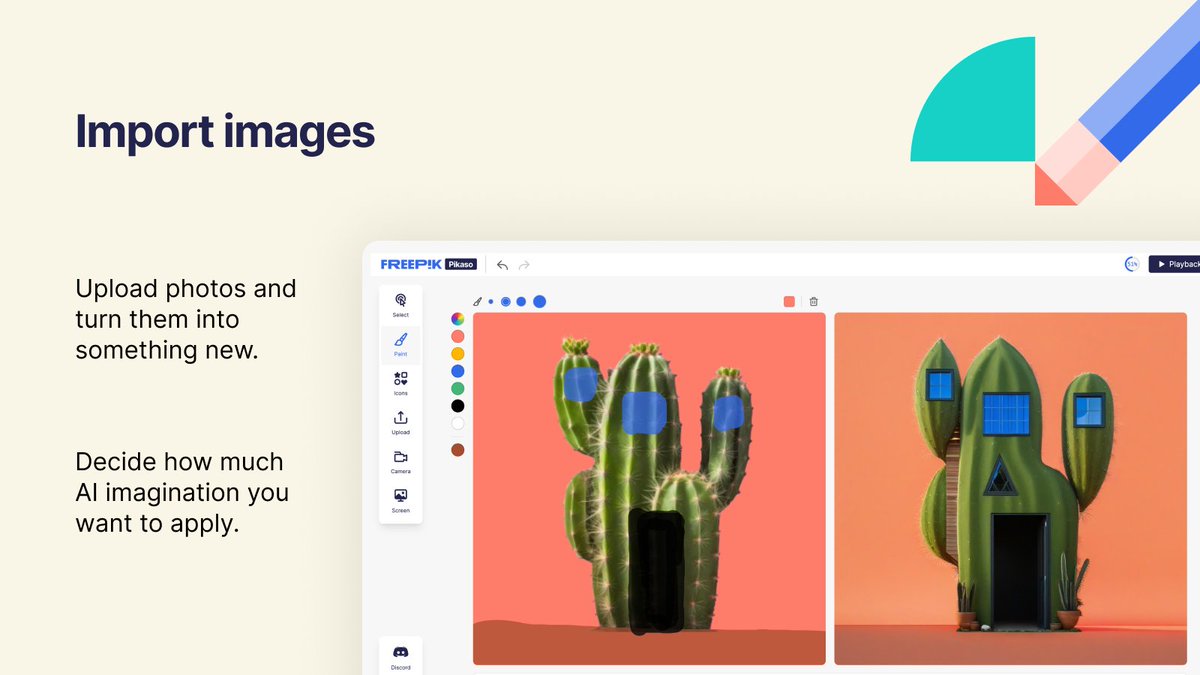
Task: Open the rainbow custom color picker
Action: point(457,319)
